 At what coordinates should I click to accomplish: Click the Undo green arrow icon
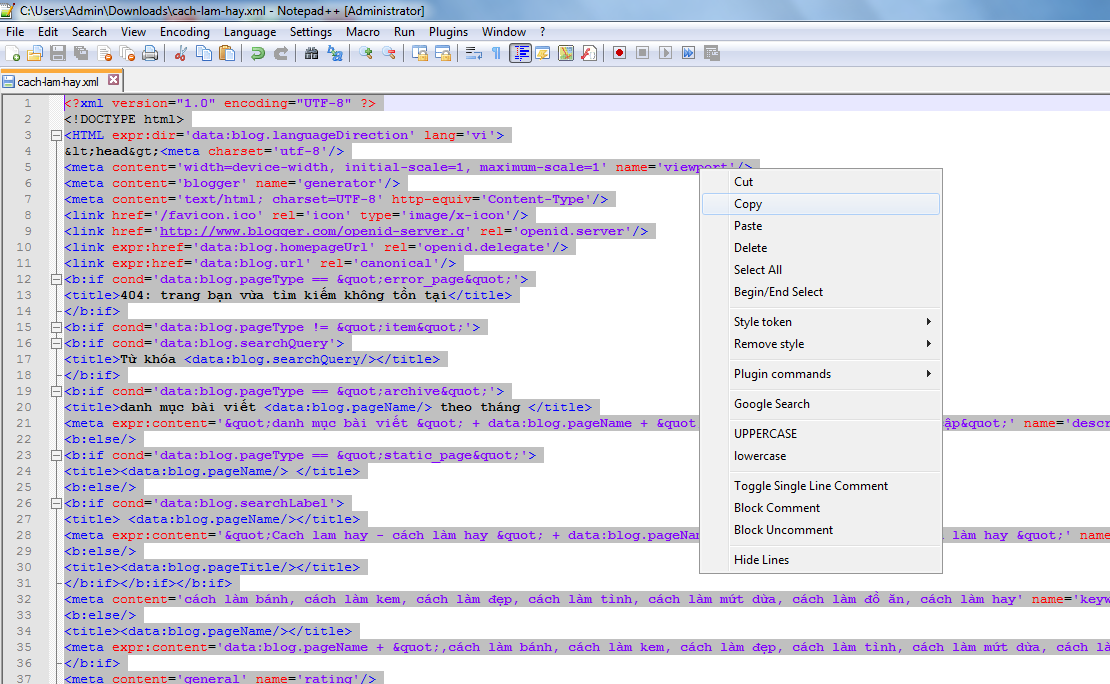coord(258,53)
